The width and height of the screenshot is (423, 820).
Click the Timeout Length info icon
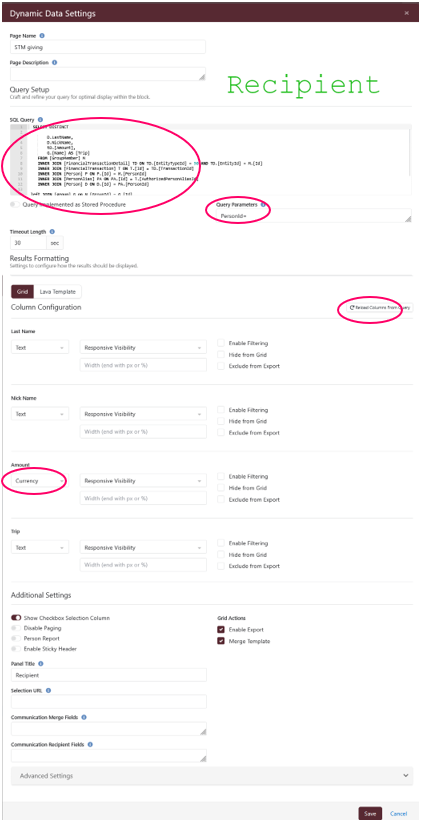[51, 231]
